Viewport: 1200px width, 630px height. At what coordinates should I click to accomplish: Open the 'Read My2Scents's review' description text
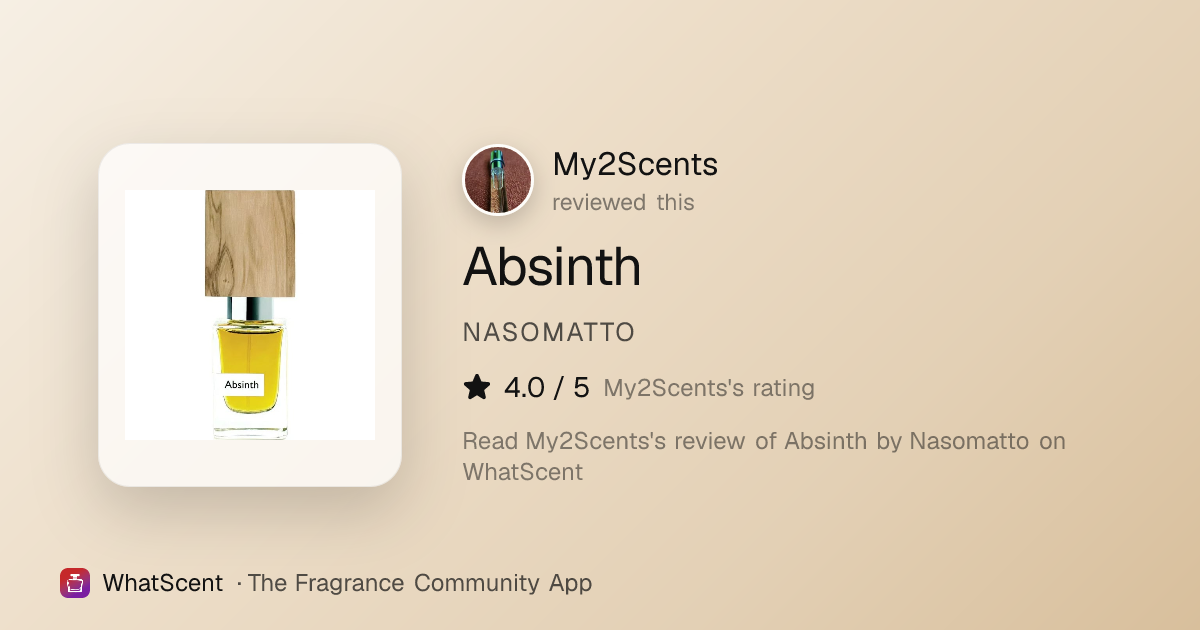click(x=764, y=456)
